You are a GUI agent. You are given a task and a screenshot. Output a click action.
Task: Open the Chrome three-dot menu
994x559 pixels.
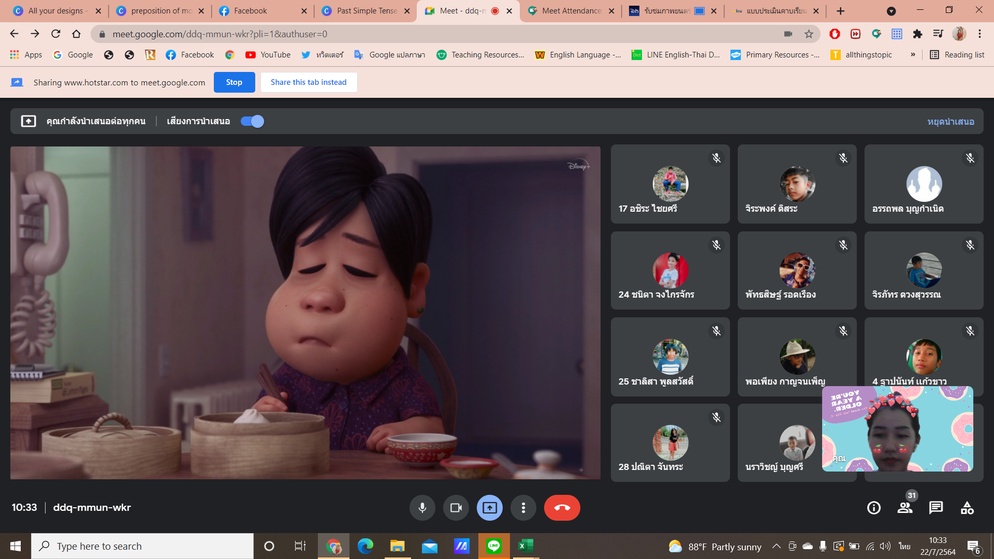[979, 34]
